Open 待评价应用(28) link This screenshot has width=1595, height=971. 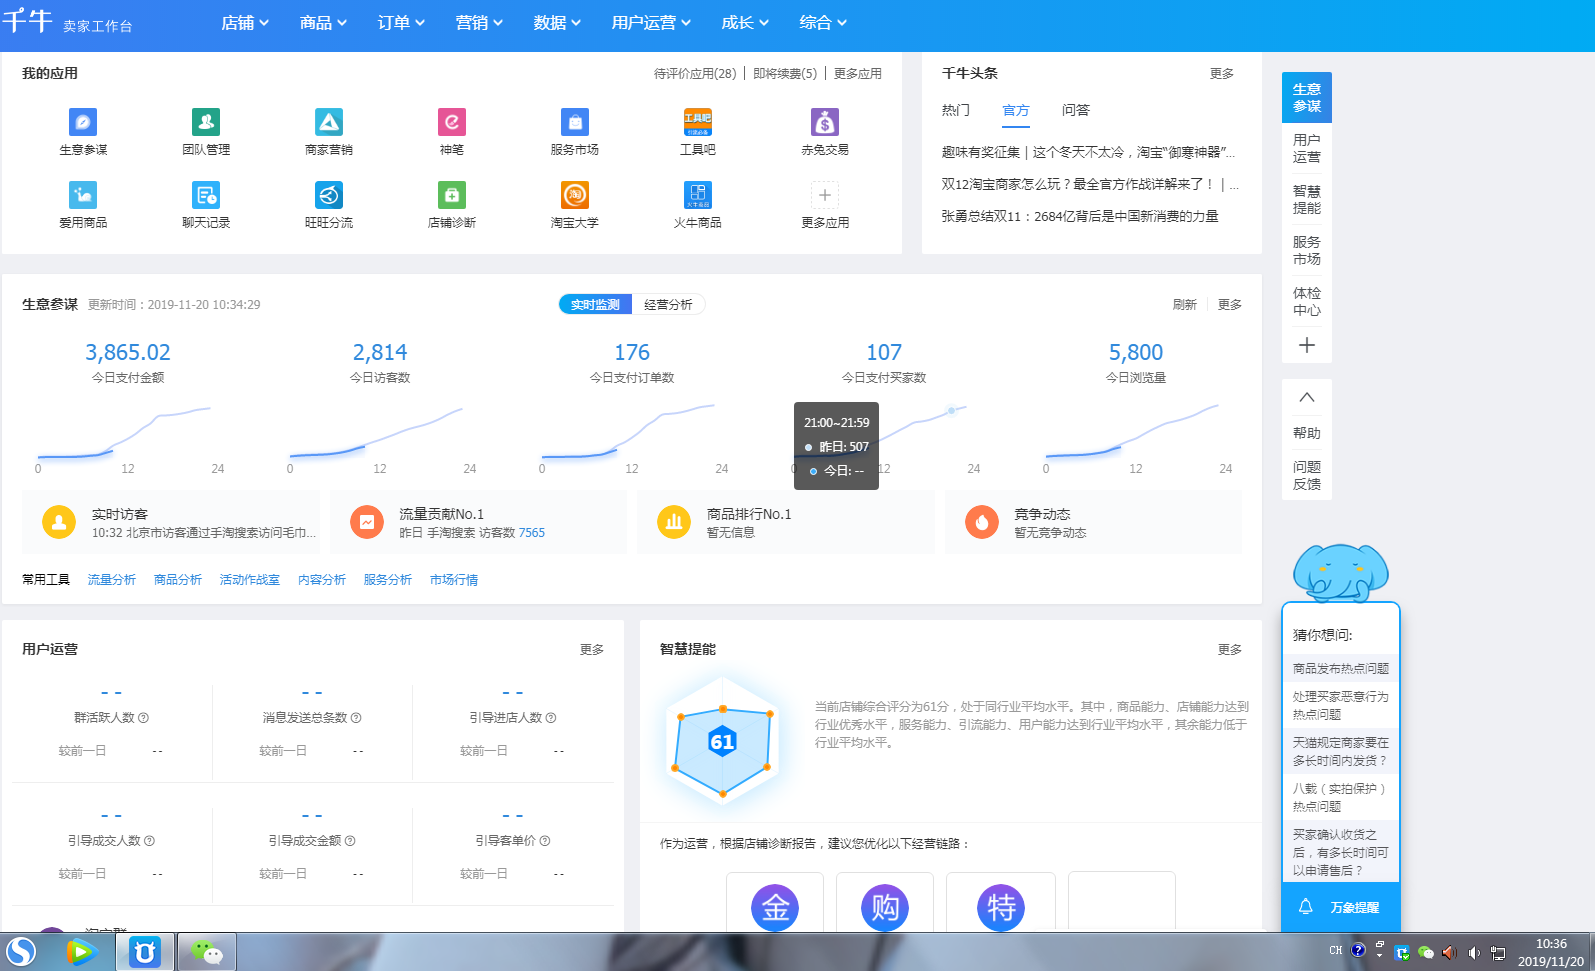[695, 74]
